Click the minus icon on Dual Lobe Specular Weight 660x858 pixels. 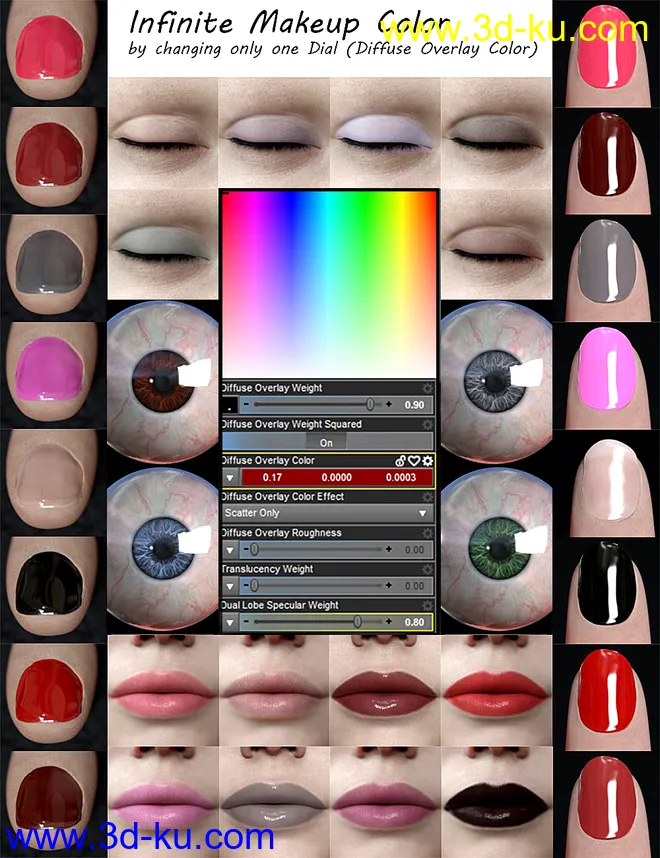pyautogui.click(x=245, y=622)
